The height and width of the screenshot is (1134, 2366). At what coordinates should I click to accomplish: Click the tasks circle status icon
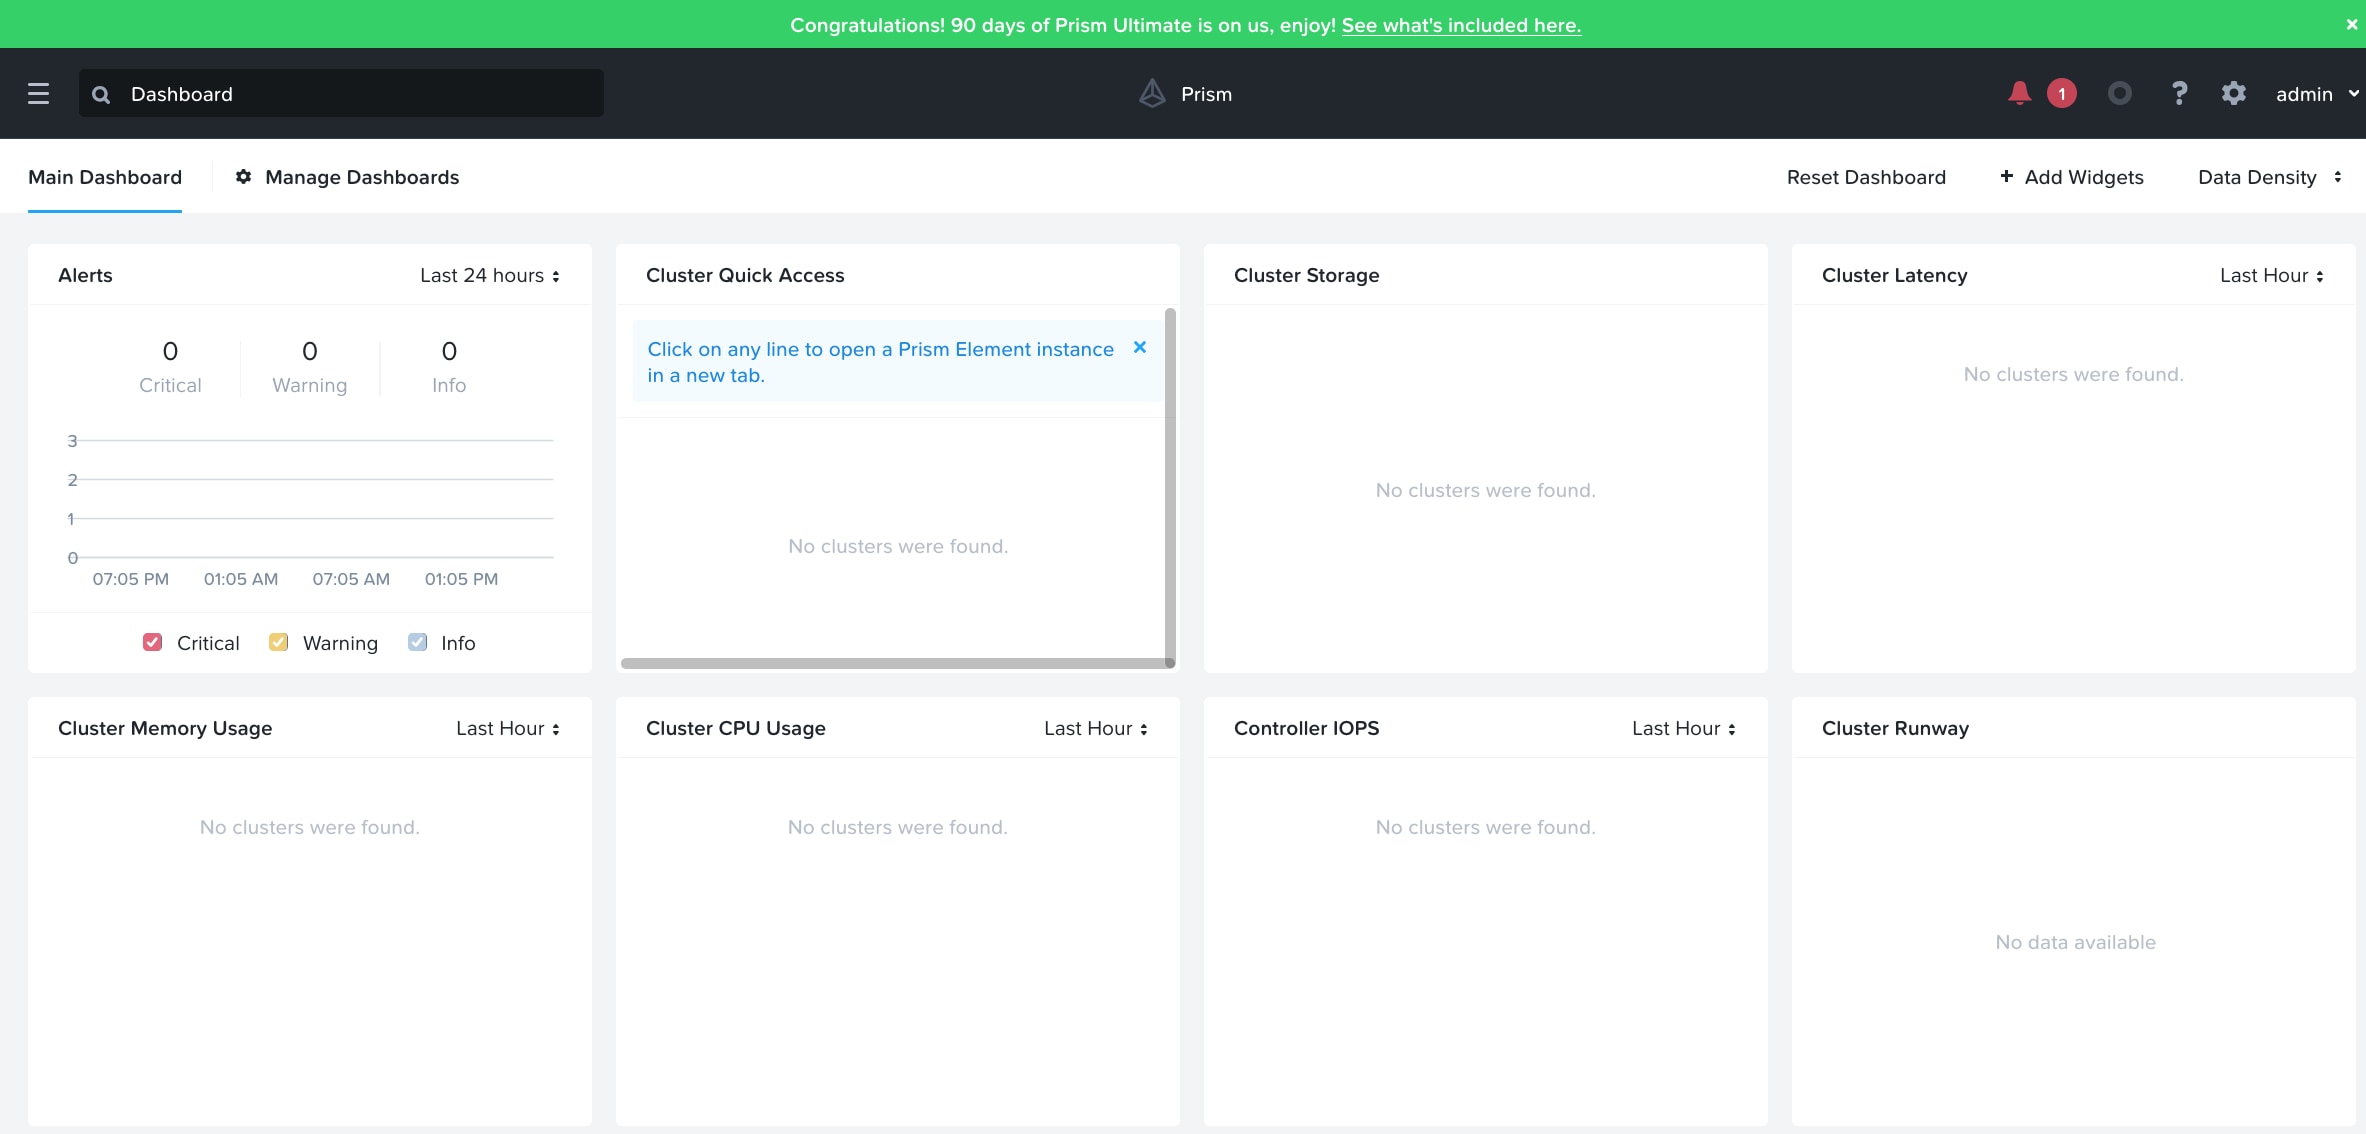tap(2119, 93)
